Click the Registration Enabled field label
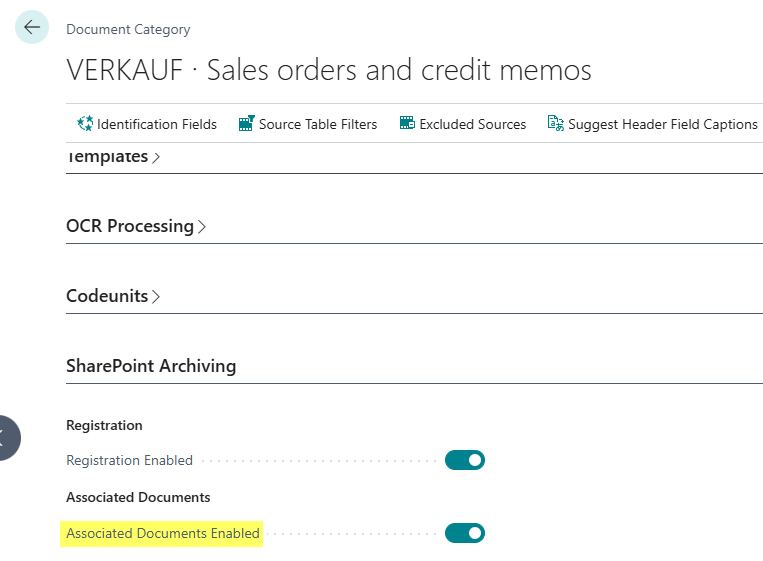The height and width of the screenshot is (561, 763). [129, 460]
